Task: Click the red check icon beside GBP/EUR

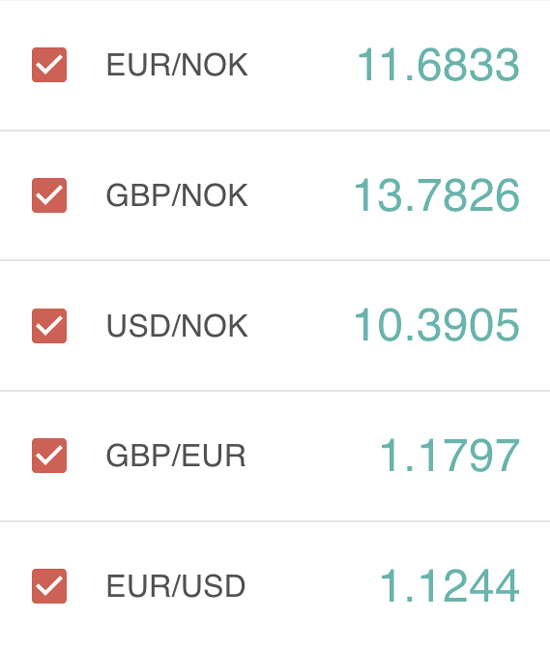Action: tap(49, 455)
